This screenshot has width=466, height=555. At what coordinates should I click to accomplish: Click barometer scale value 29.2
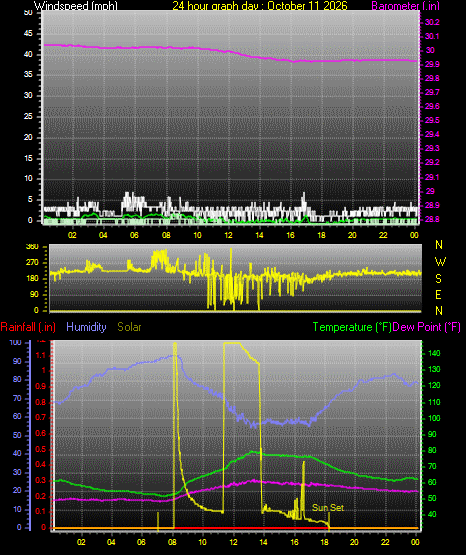tap(432, 162)
